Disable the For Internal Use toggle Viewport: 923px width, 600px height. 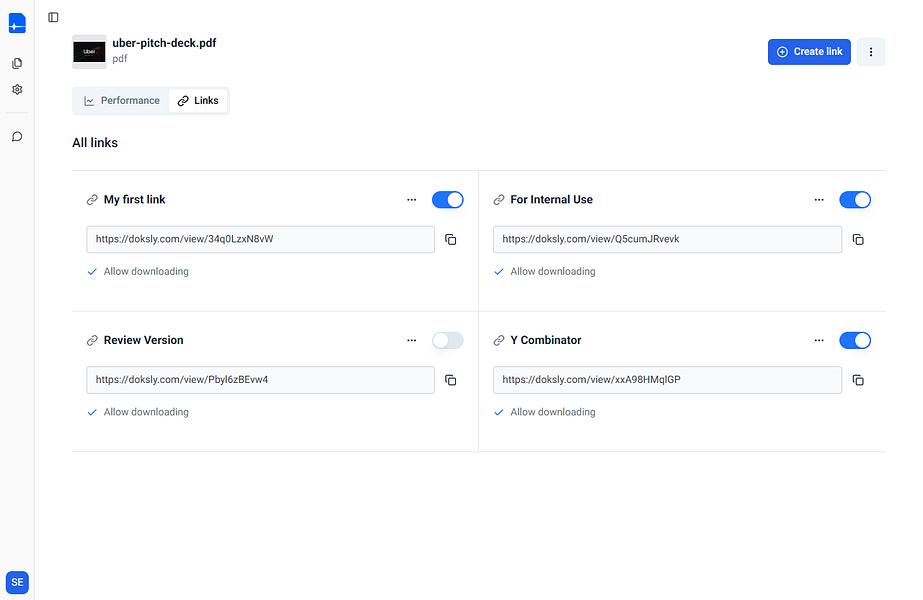855,200
